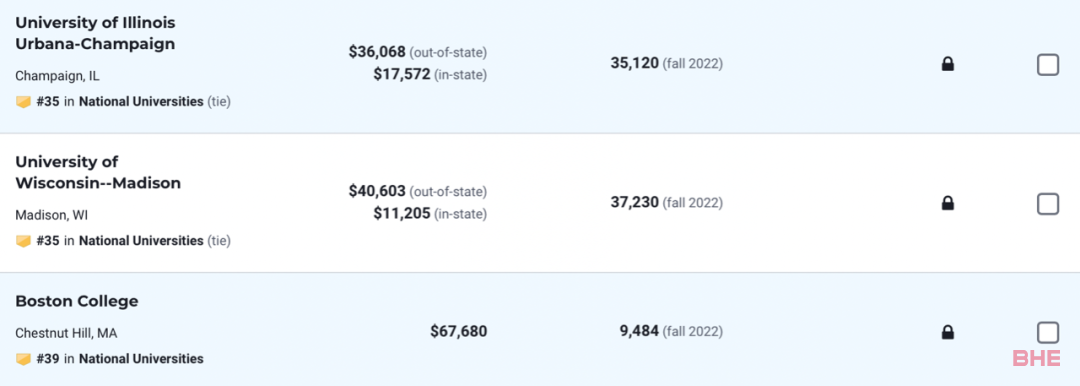Check the compare box for University of Illinois Urbana-Champaign

[x=1048, y=65]
